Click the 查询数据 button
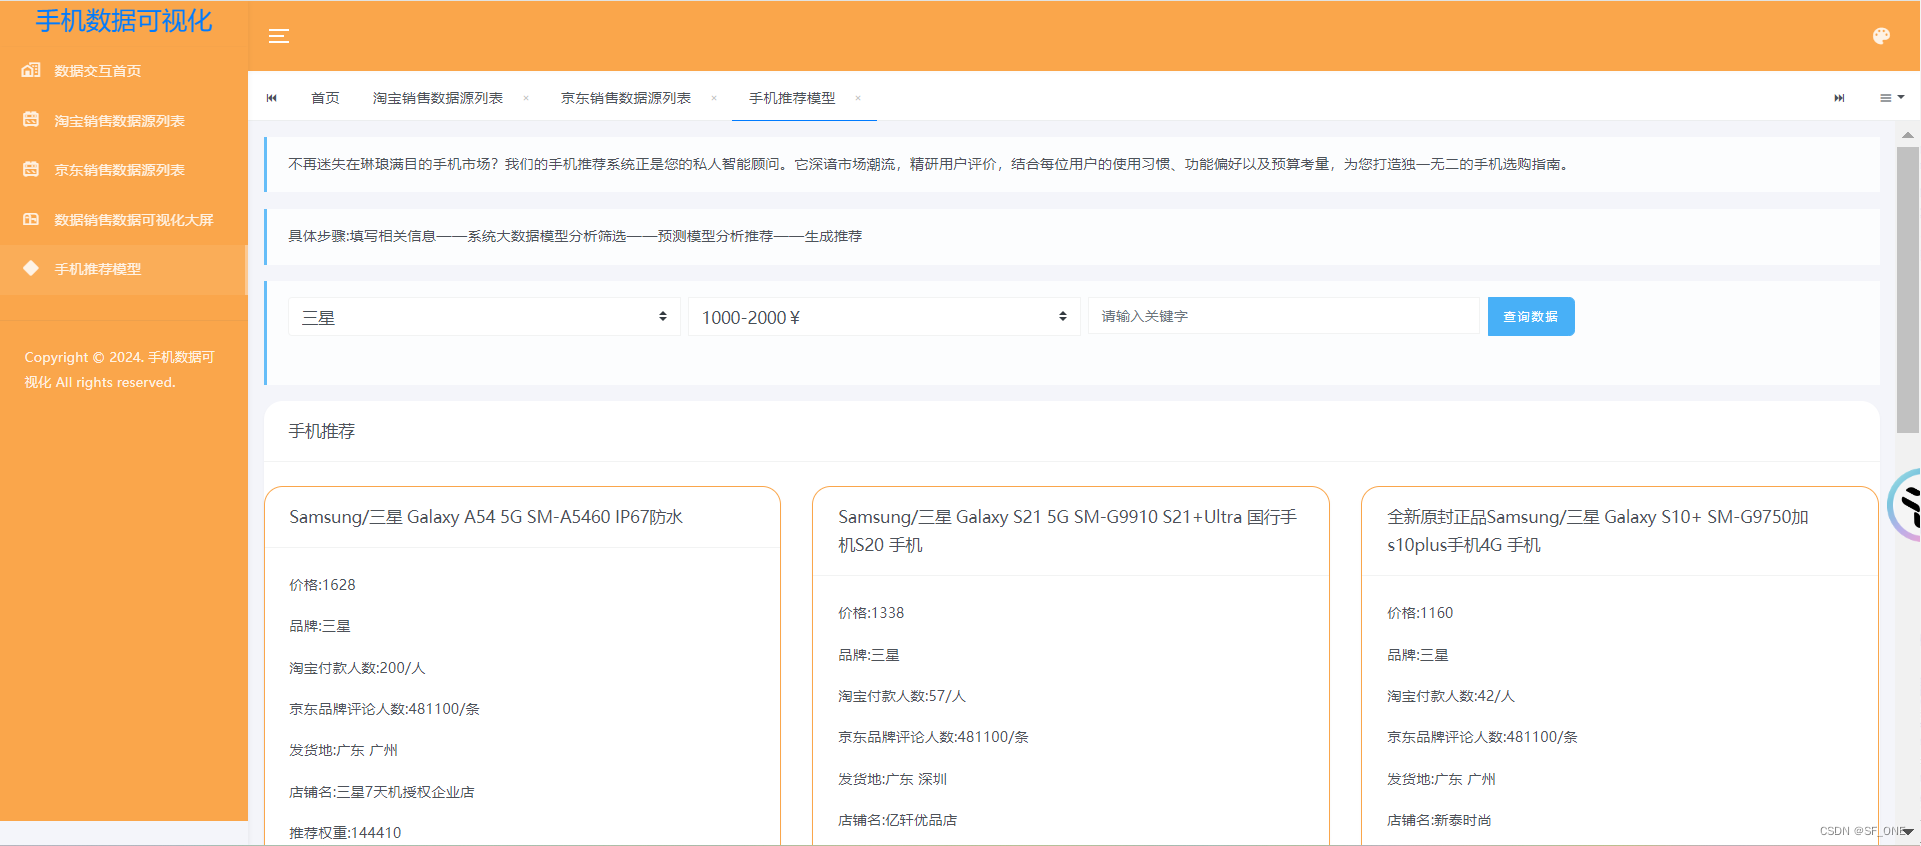 tap(1531, 316)
